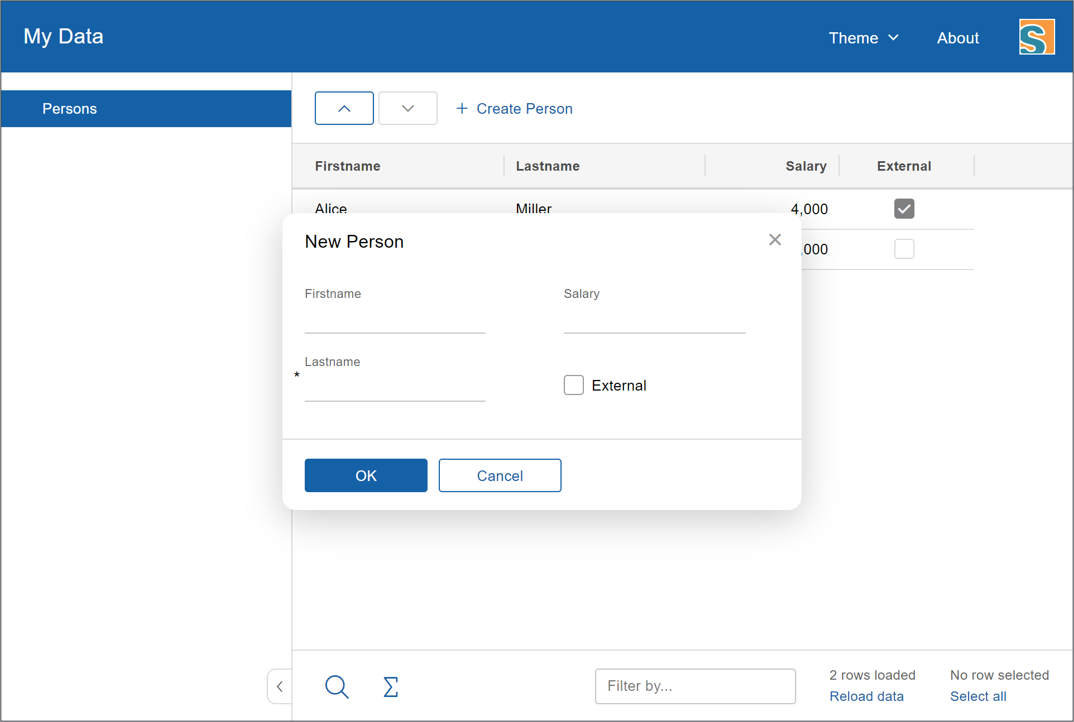Click the orange S logo icon

[1036, 38]
